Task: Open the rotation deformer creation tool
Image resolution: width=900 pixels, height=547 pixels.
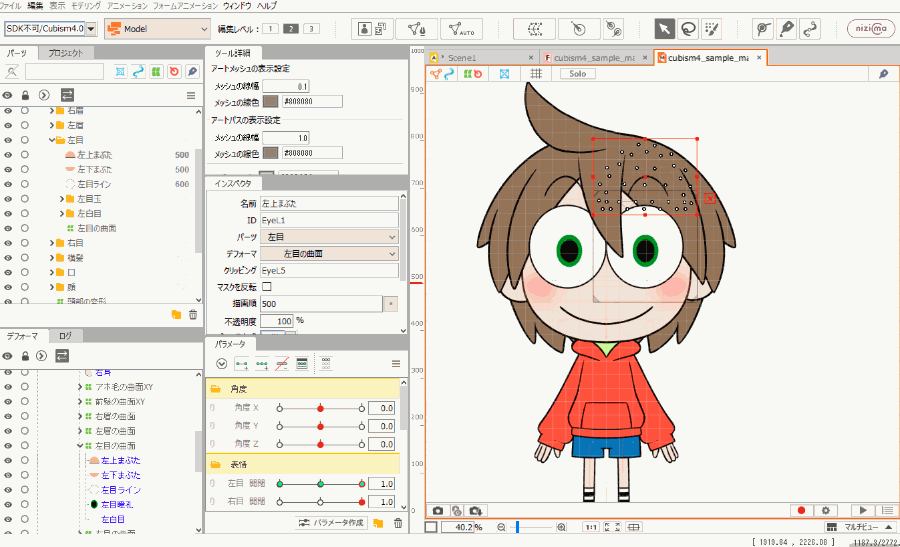Action: 614,29
